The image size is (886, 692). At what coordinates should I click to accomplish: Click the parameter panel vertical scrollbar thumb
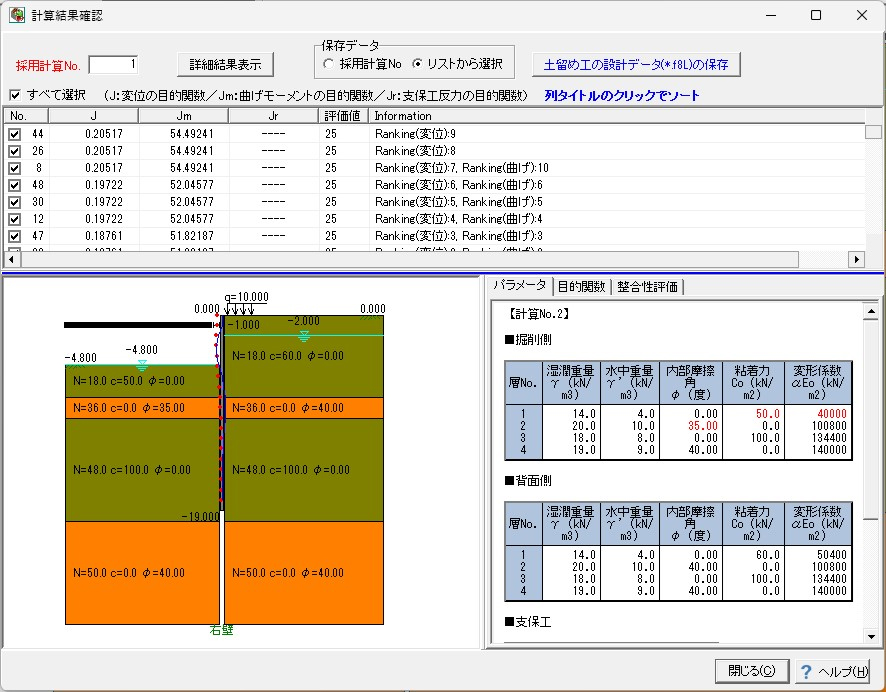871,419
